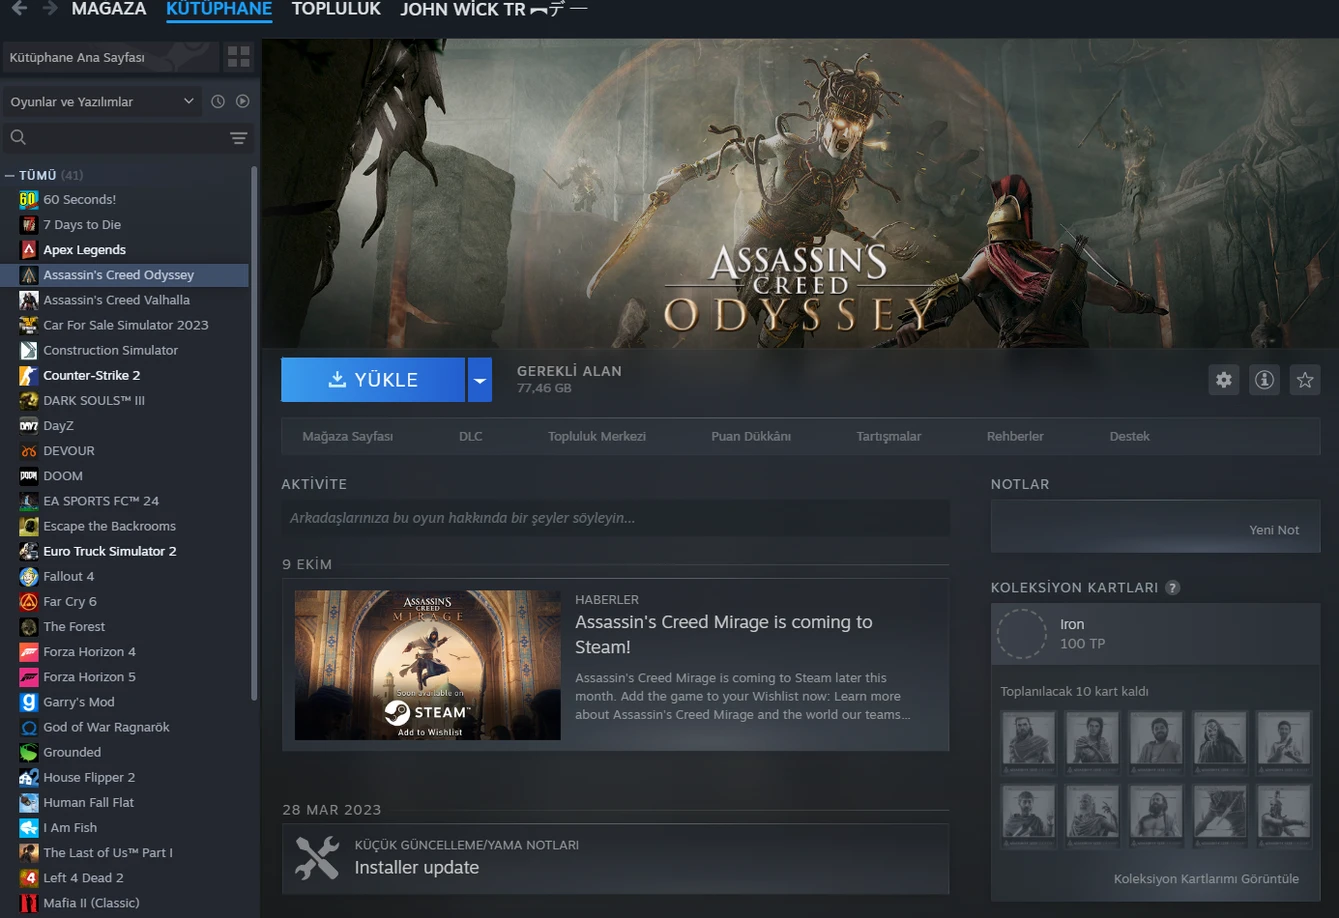The height and width of the screenshot is (918, 1339).
Task: Click the ready-to-play filter icon
Action: coord(243,102)
